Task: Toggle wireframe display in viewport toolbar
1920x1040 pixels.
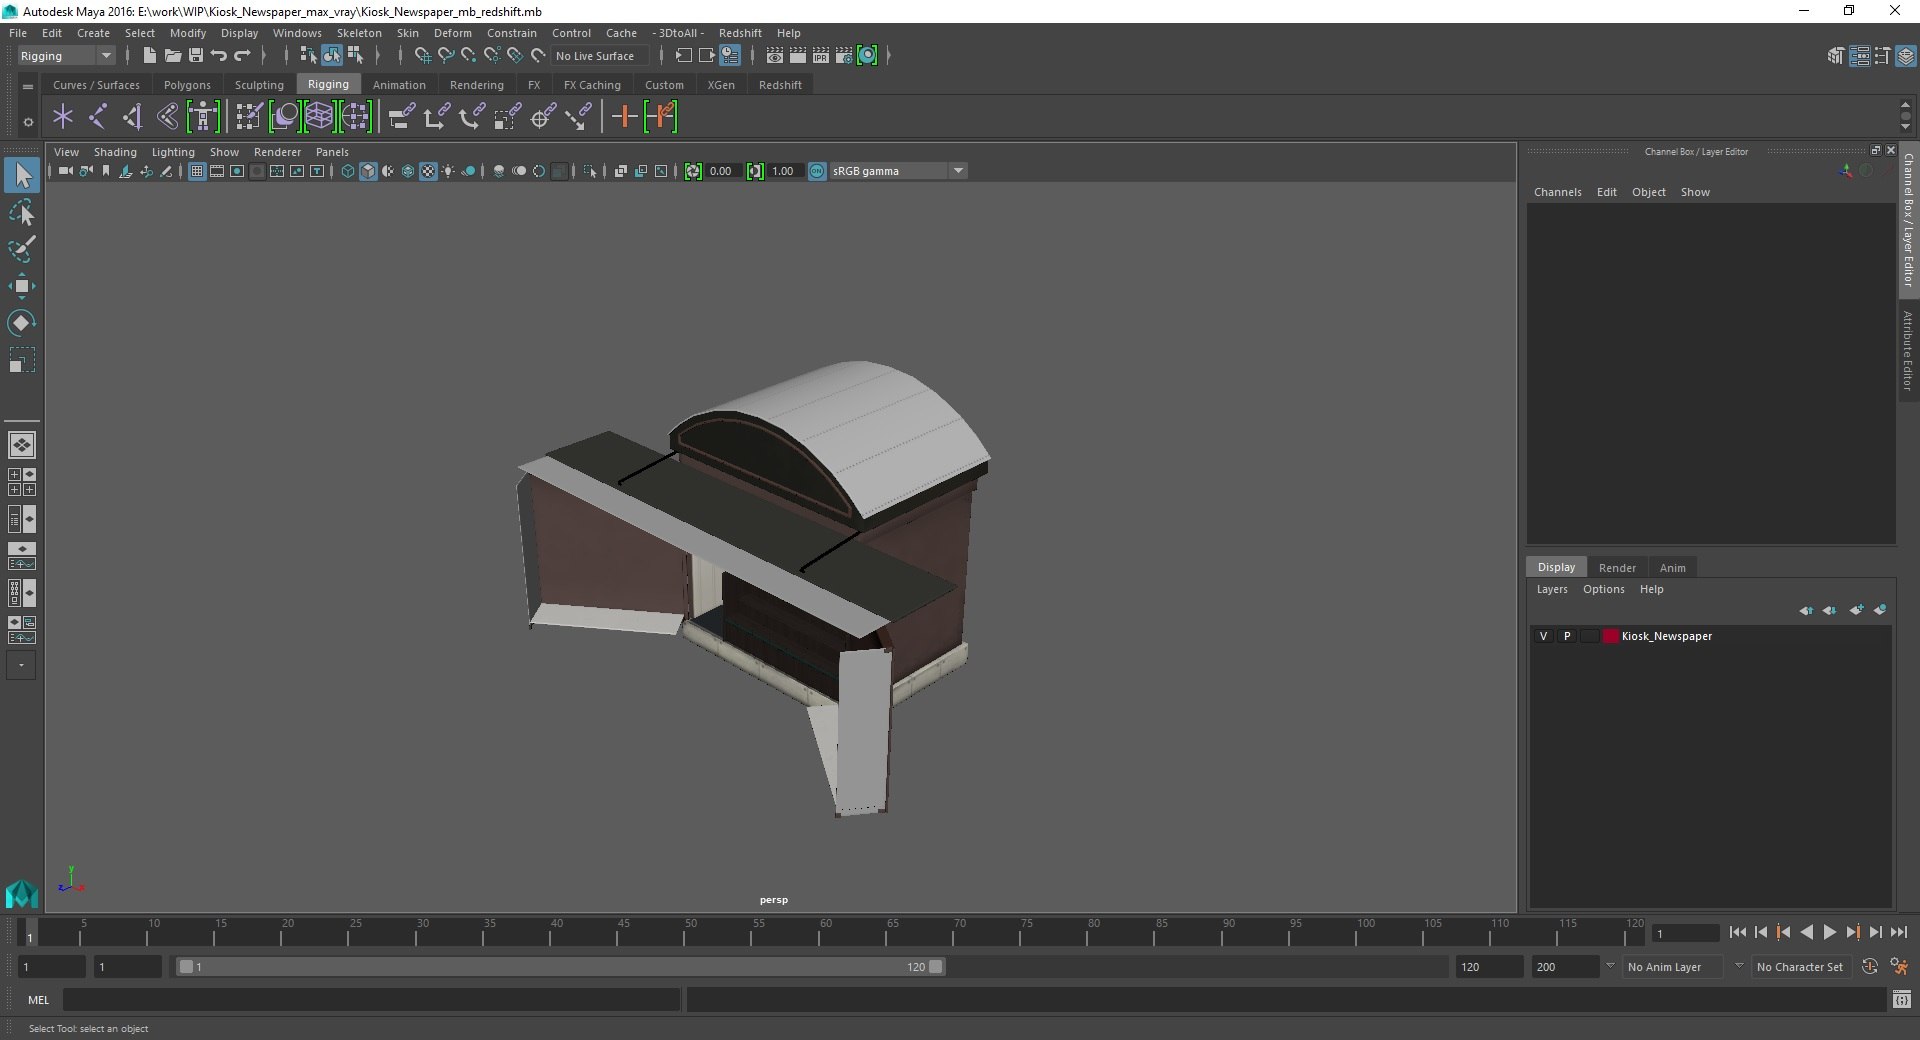Action: coord(348,171)
